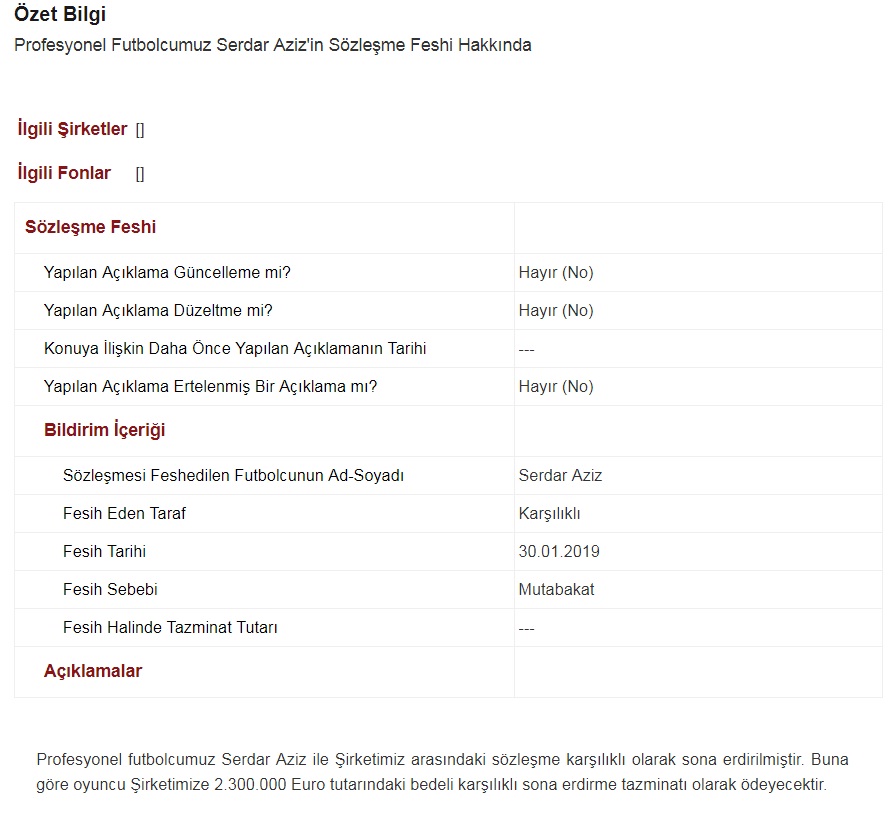Click the empty brackets beside İlgili Fonlar

140,174
